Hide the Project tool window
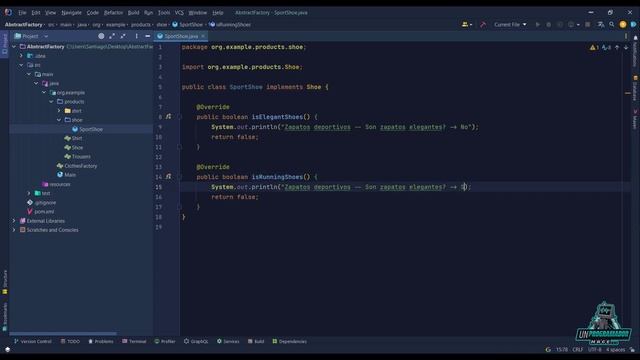 [x=147, y=36]
